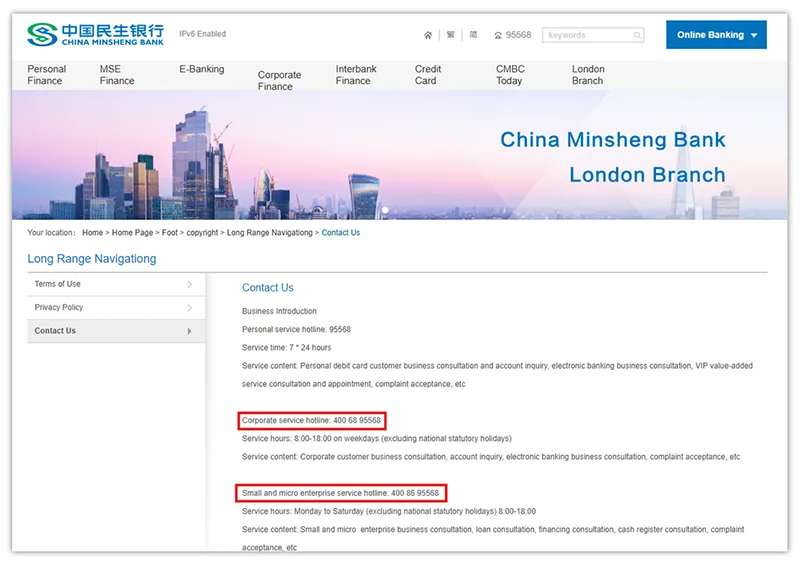800x565 pixels.
Task: Click the telephone icon beside 95568
Action: coord(498,35)
